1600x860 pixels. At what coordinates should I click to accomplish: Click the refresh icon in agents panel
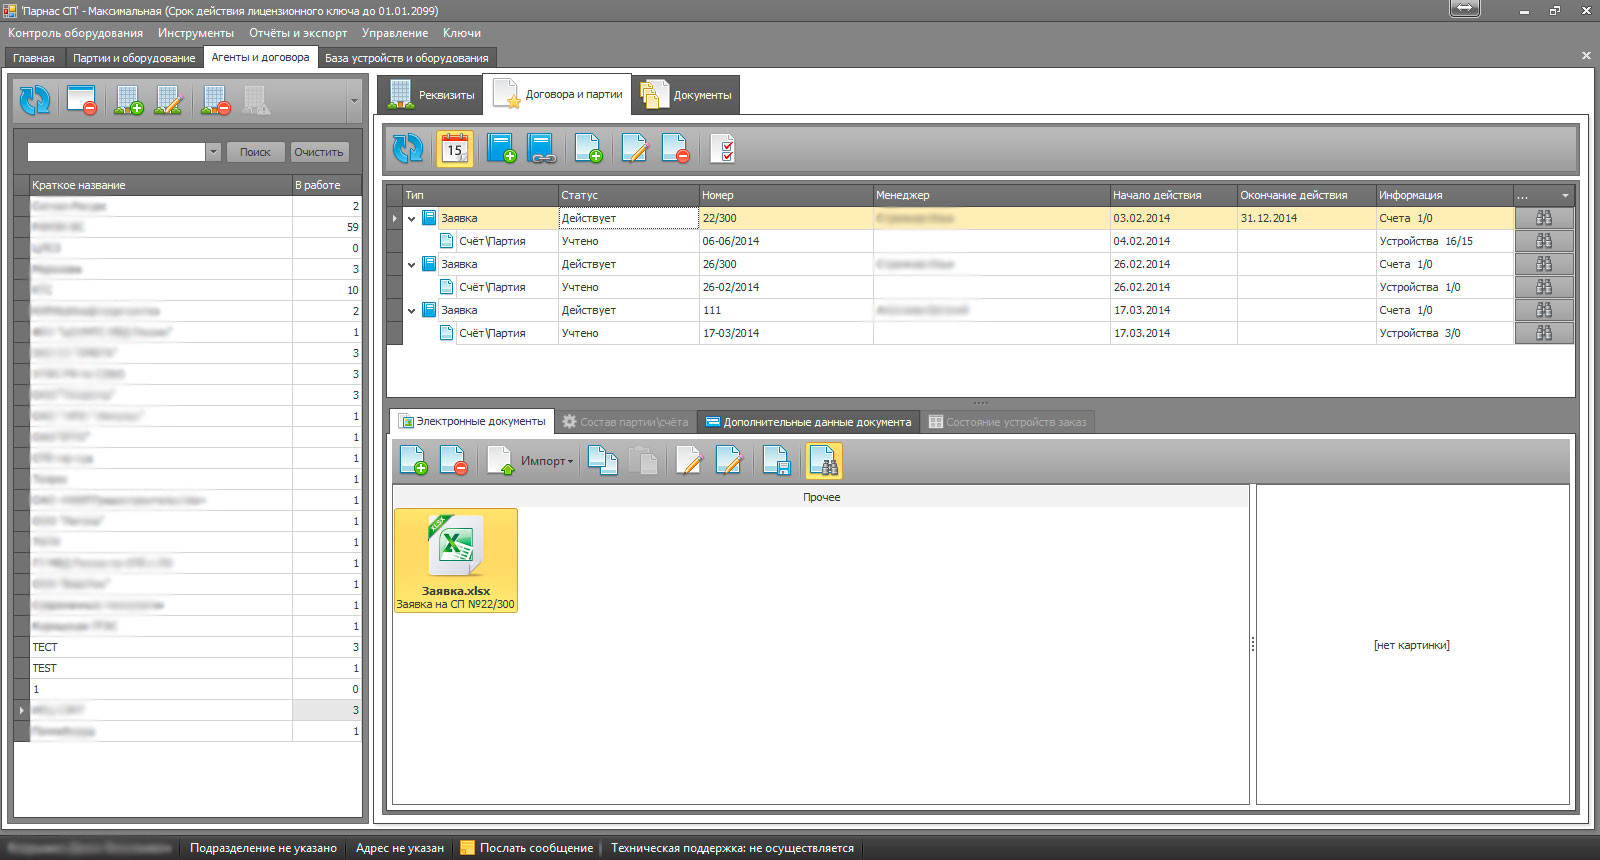(x=35, y=100)
